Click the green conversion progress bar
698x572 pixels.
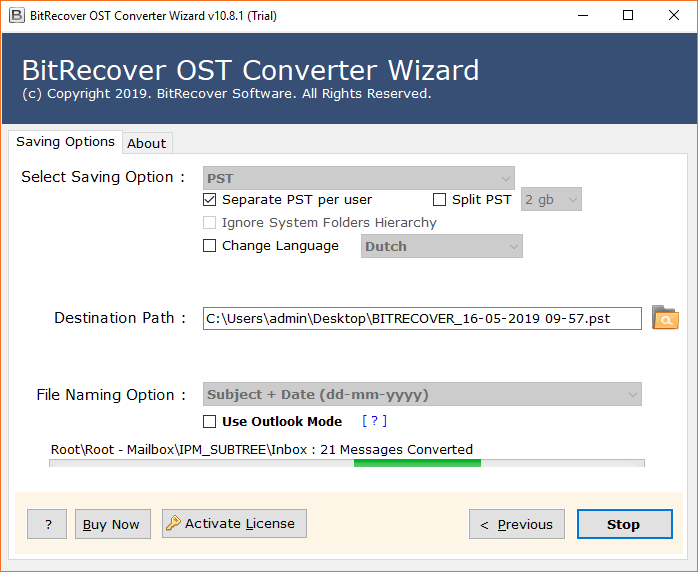(347, 463)
